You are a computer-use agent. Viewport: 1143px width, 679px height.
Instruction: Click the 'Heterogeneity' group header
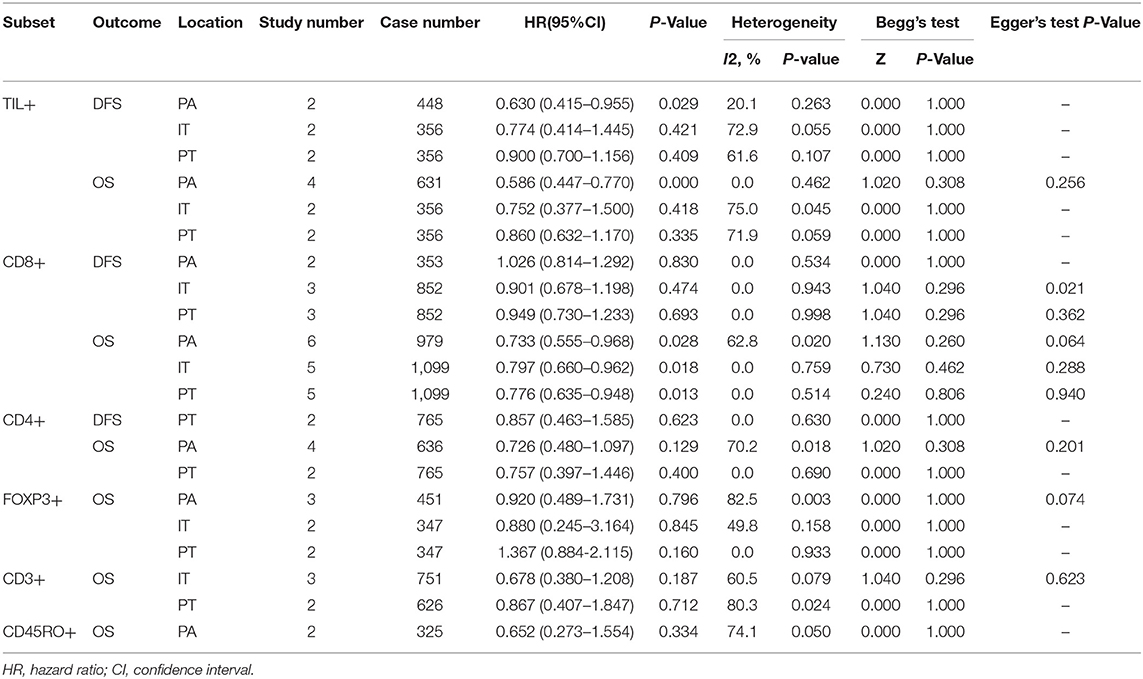click(784, 23)
